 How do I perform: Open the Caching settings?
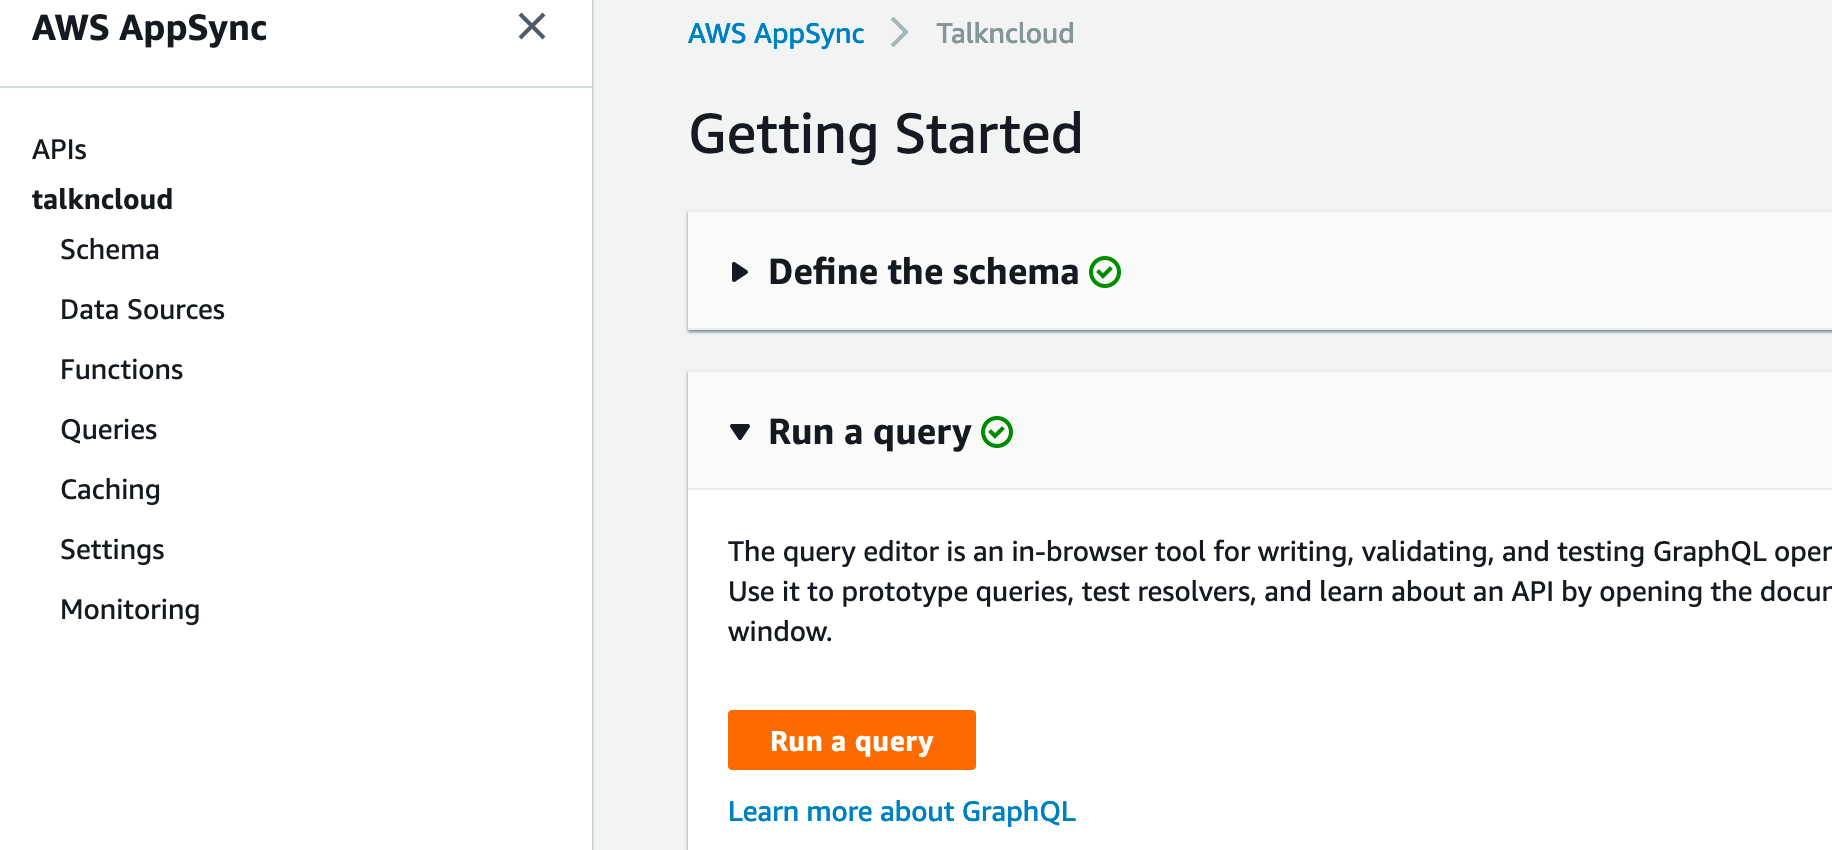coord(110,490)
